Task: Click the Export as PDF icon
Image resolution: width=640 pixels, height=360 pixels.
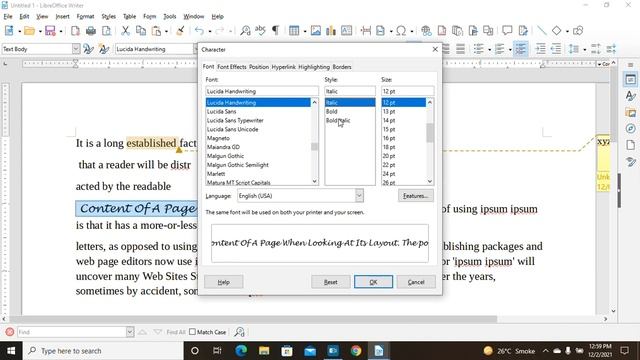Action: coord(75,31)
